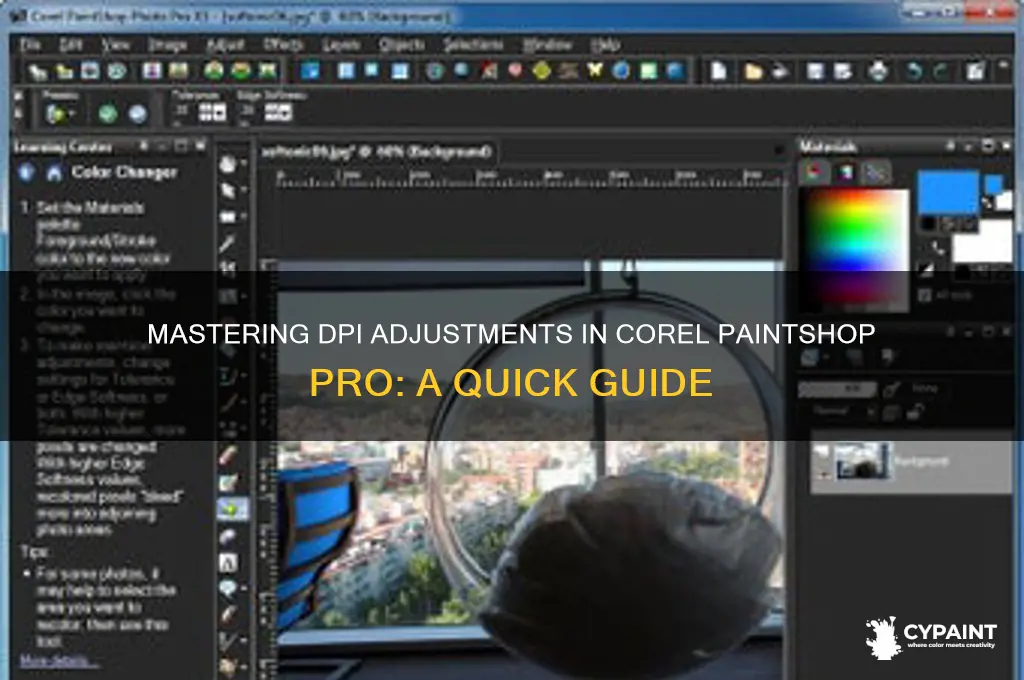The image size is (1024, 680).
Task: Select the Pick arrow tool
Action: [227, 190]
